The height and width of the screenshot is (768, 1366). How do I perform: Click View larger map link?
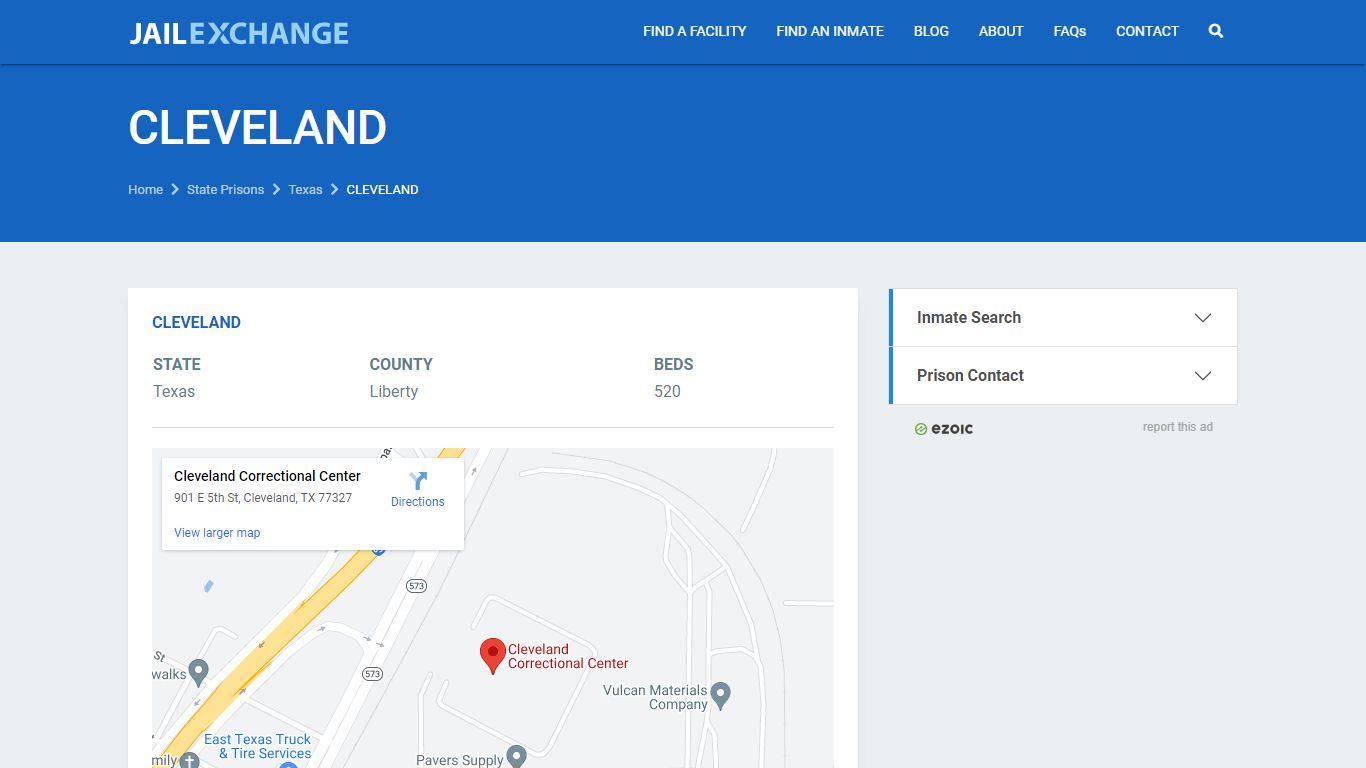(x=217, y=533)
